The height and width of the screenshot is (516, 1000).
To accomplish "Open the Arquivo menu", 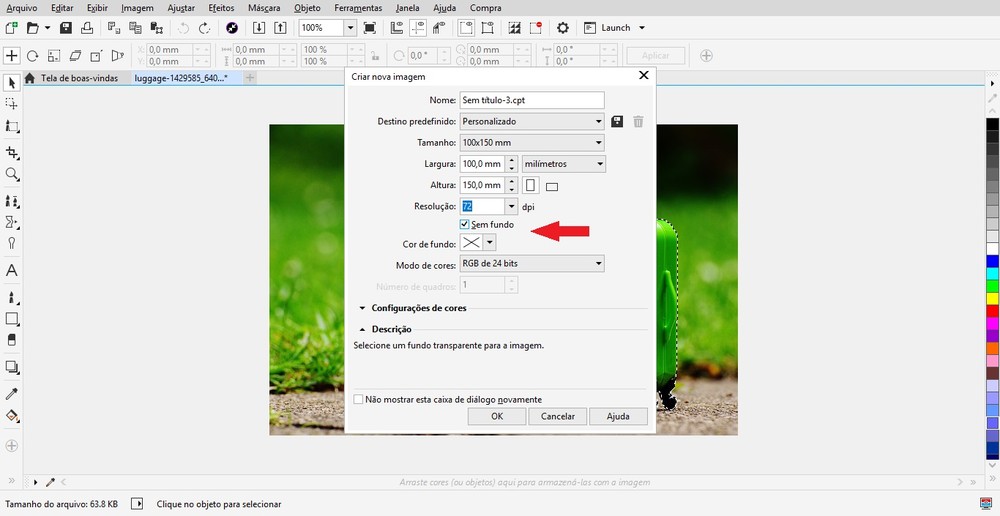I will (x=22, y=8).
